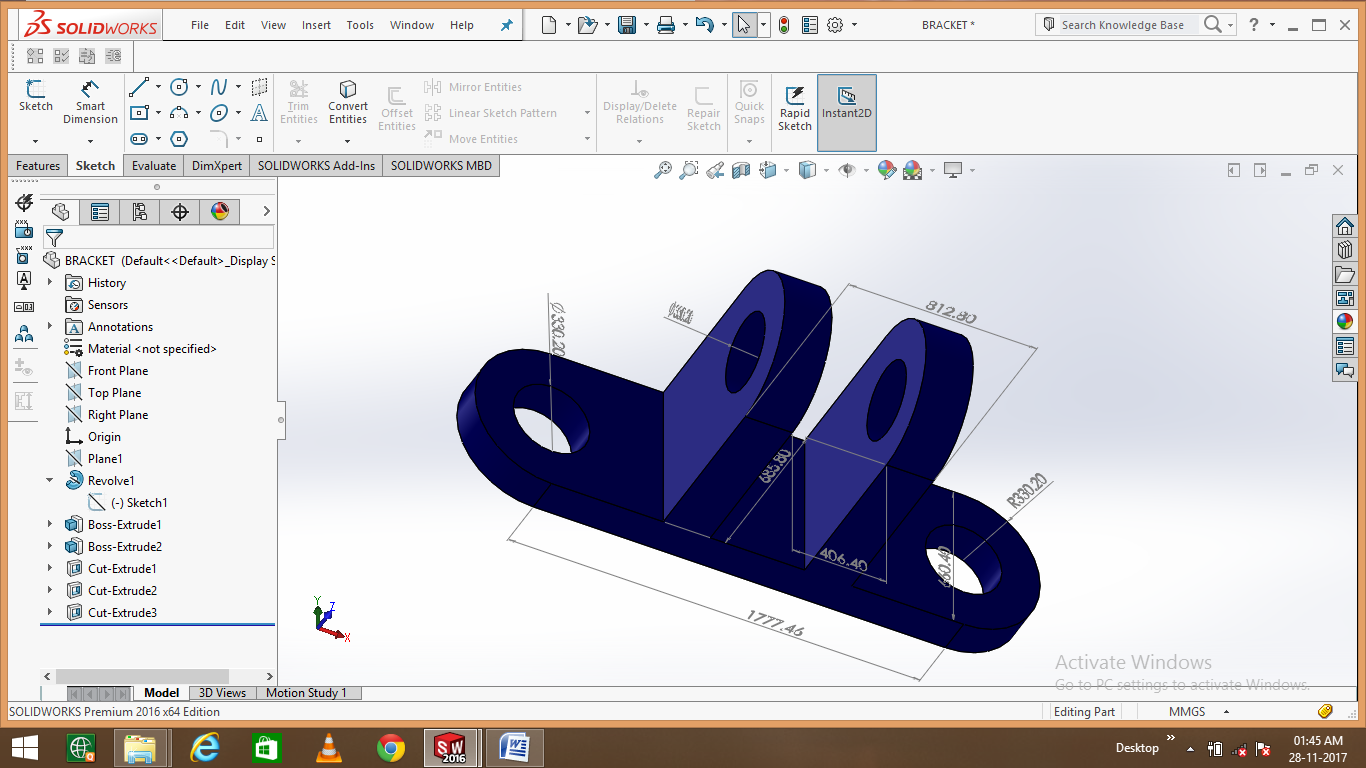Click the Zoom to Fit icon
Screen dimensions: 1366x768
tap(665, 170)
